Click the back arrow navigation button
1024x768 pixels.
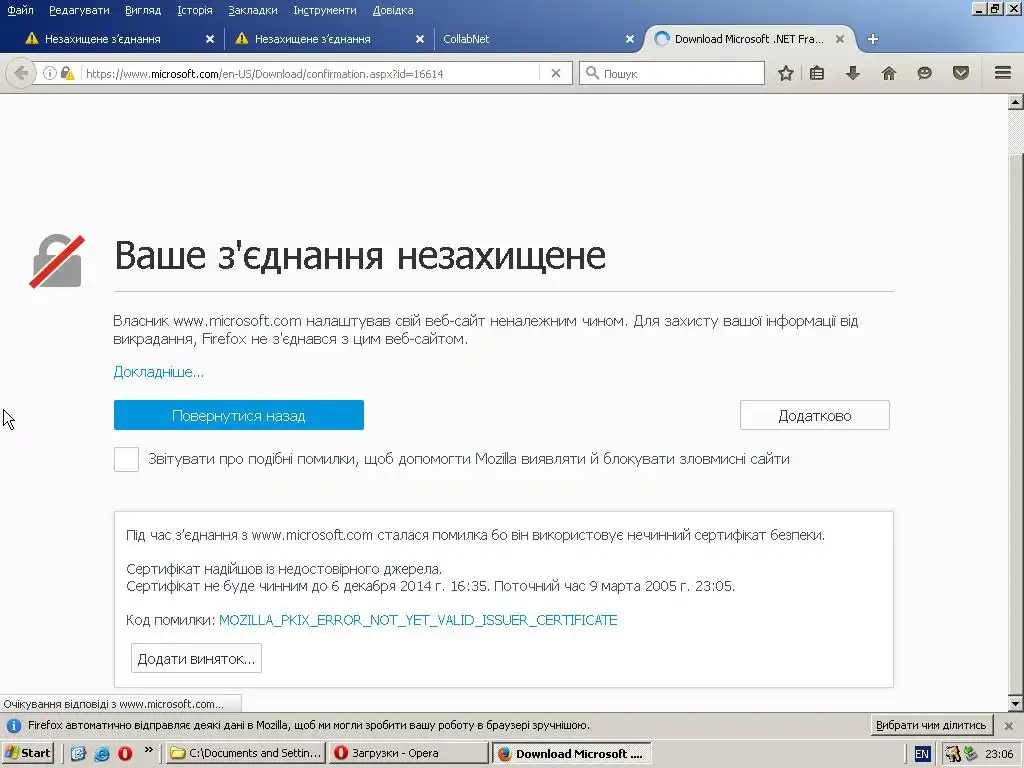[20, 73]
